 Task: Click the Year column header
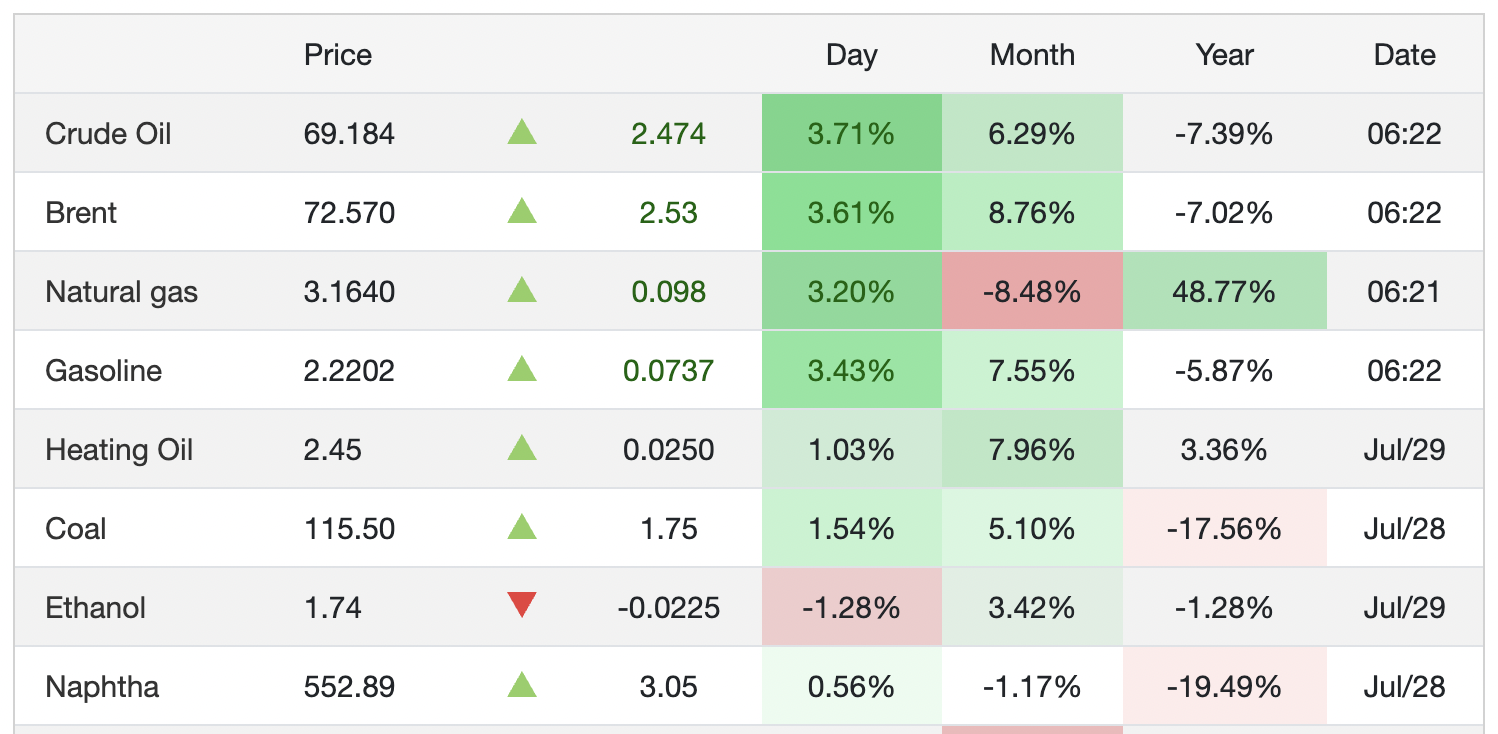(x=1225, y=54)
